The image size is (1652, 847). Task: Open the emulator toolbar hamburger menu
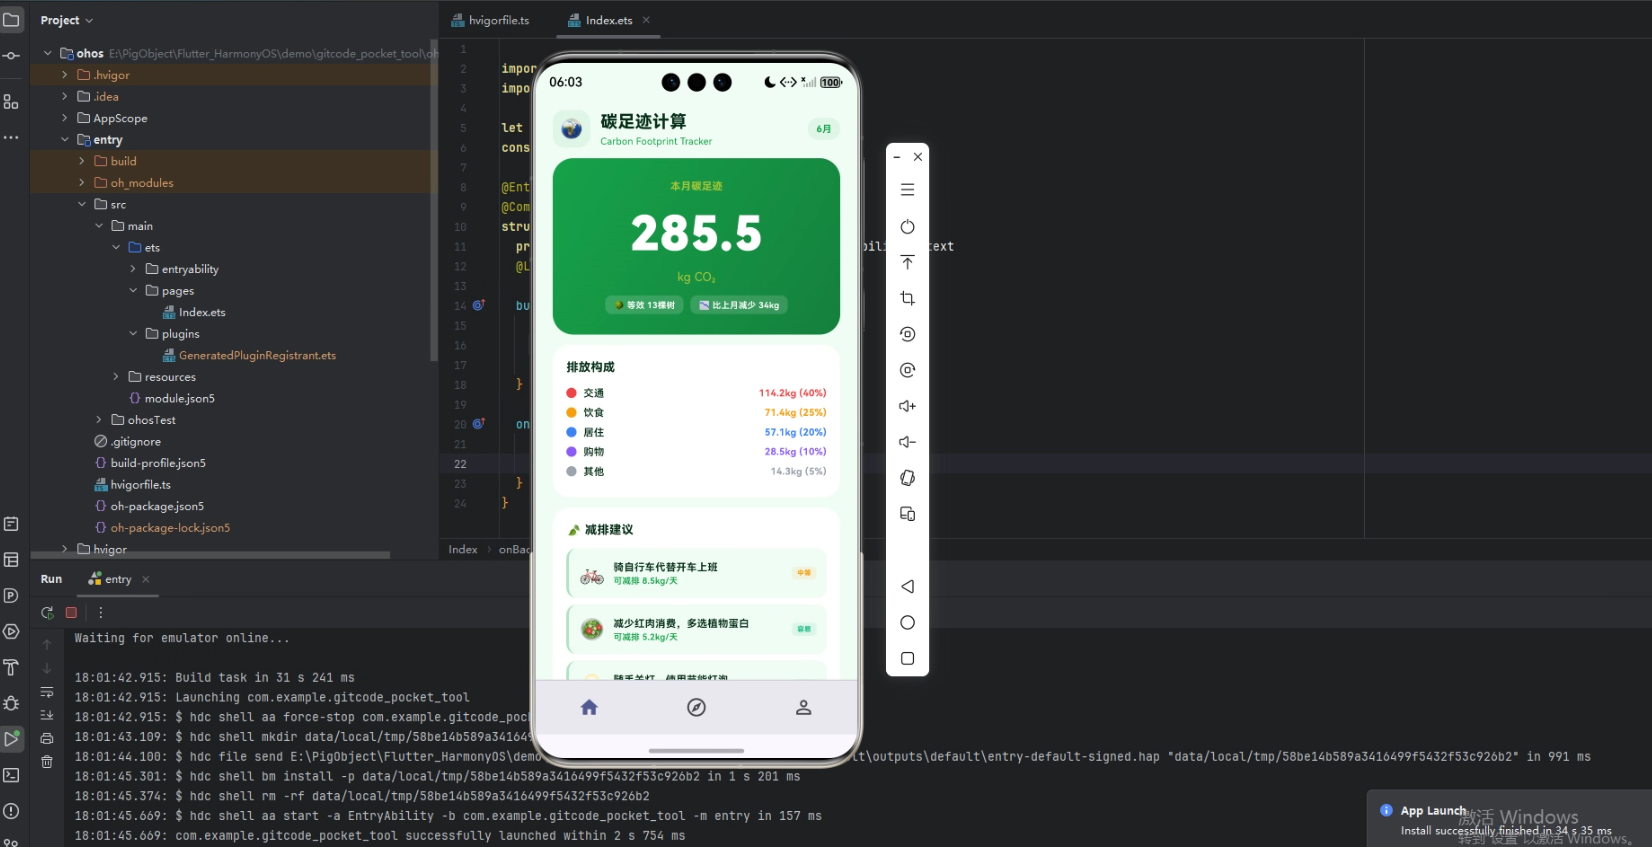pos(907,190)
